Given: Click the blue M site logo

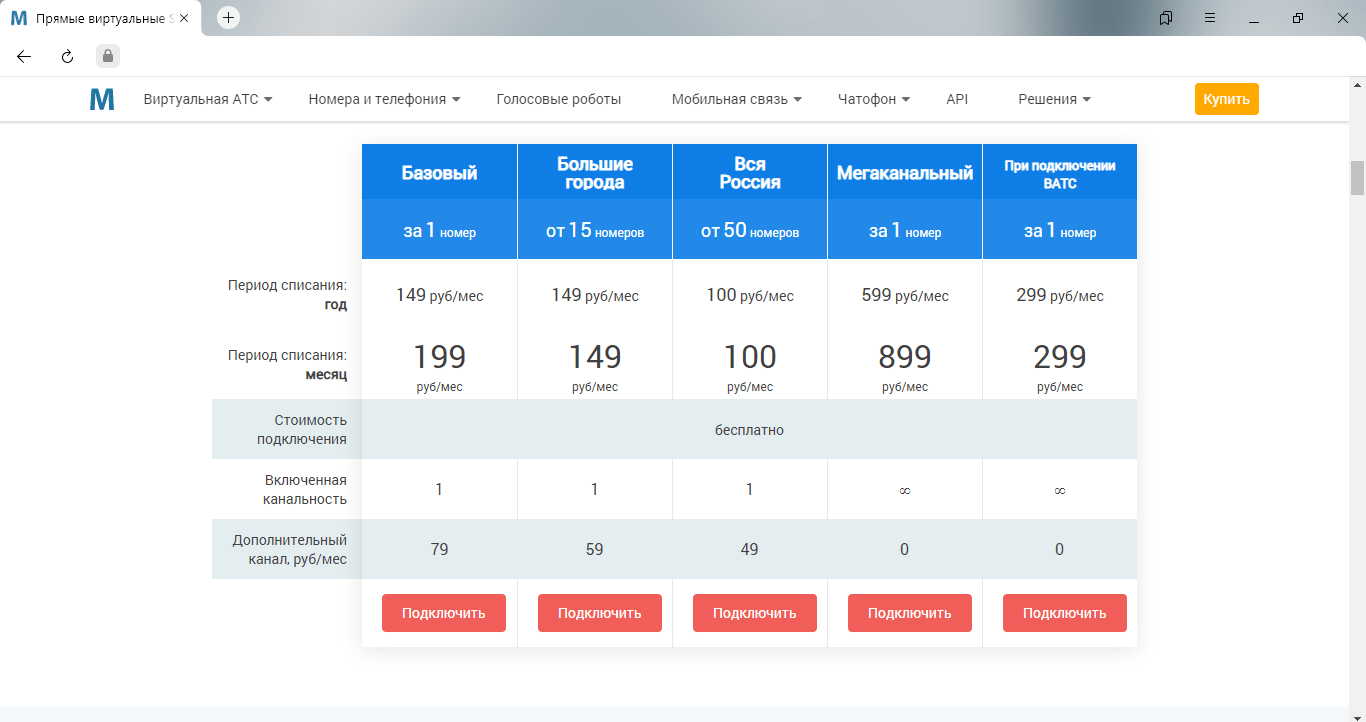Looking at the screenshot, I should coord(102,99).
